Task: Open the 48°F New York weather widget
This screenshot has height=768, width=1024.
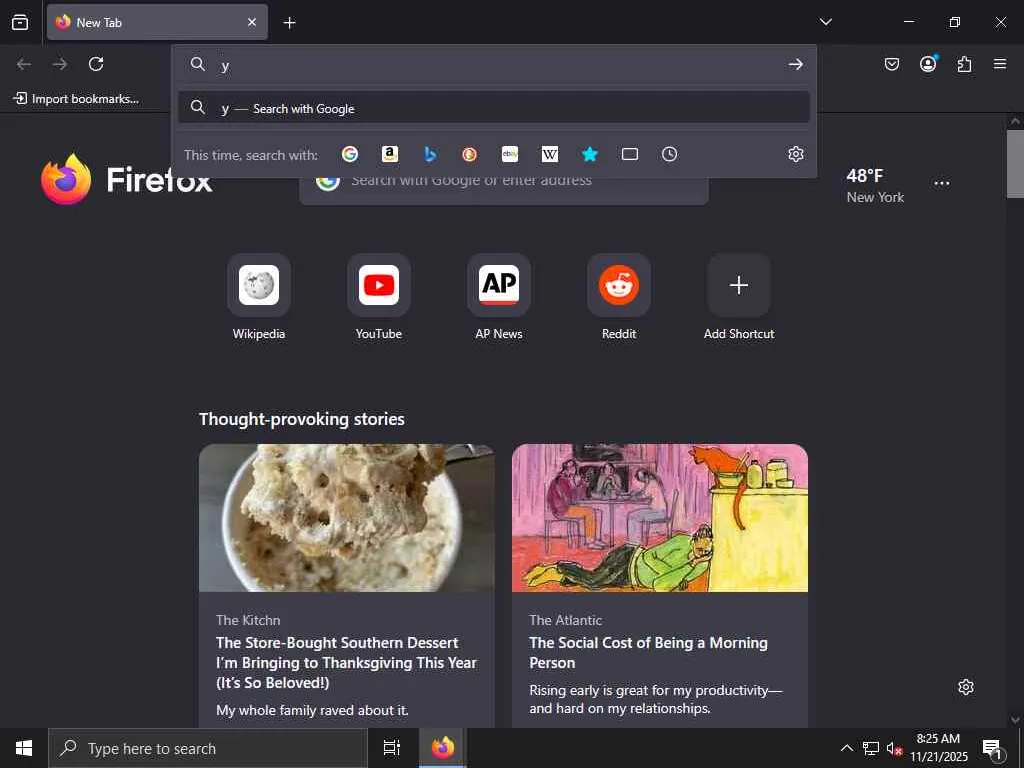Action: point(874,185)
